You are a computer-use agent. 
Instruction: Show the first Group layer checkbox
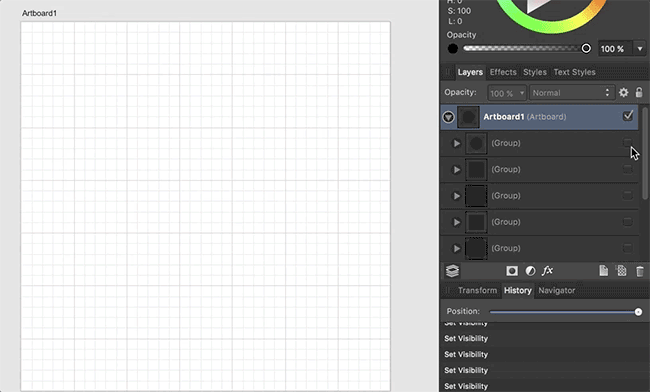click(x=627, y=143)
